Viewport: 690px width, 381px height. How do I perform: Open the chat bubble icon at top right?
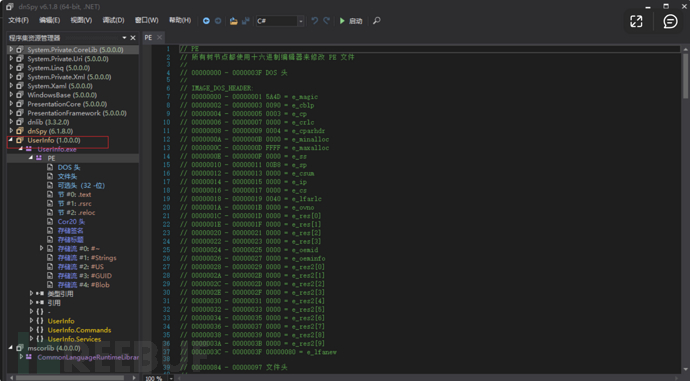670,21
